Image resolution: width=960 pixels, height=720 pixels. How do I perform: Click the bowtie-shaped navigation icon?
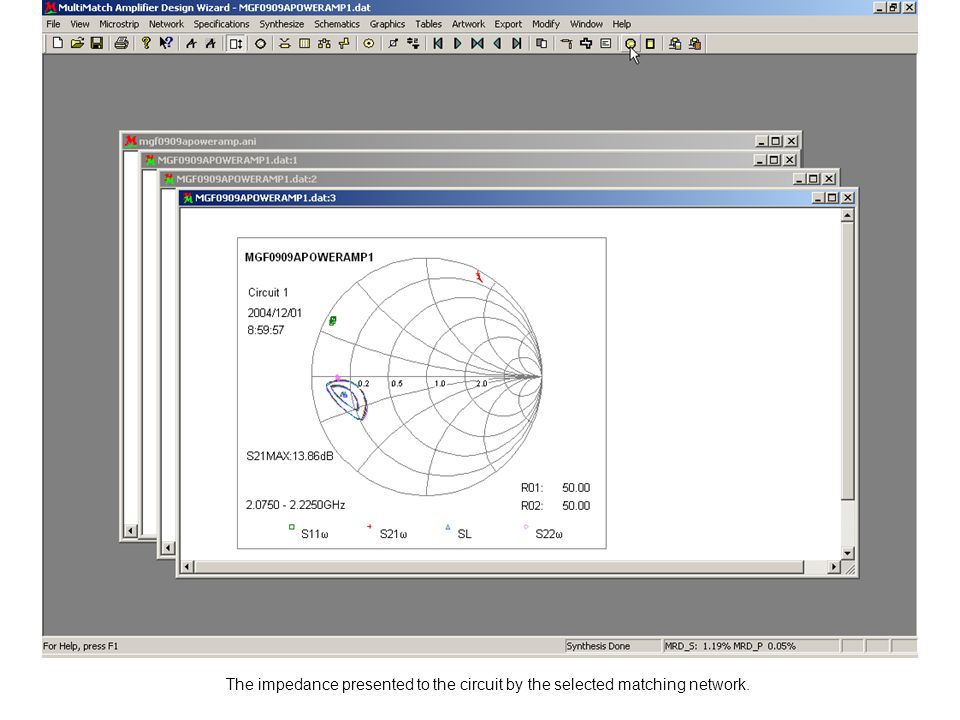[478, 43]
